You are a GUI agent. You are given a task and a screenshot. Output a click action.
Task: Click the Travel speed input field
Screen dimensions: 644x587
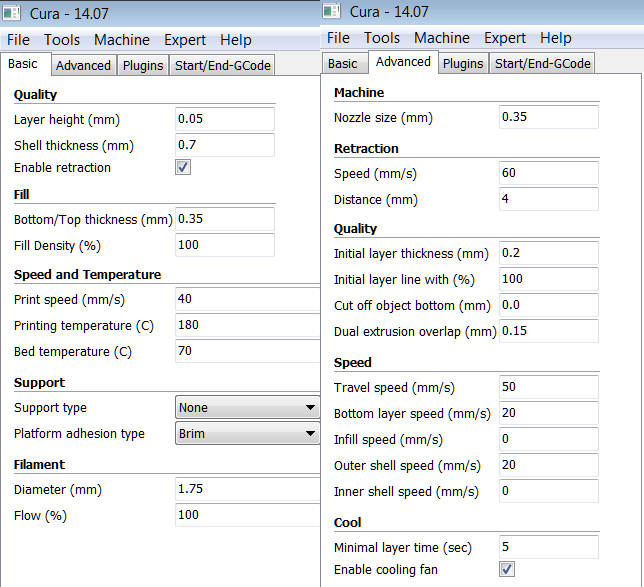548,387
